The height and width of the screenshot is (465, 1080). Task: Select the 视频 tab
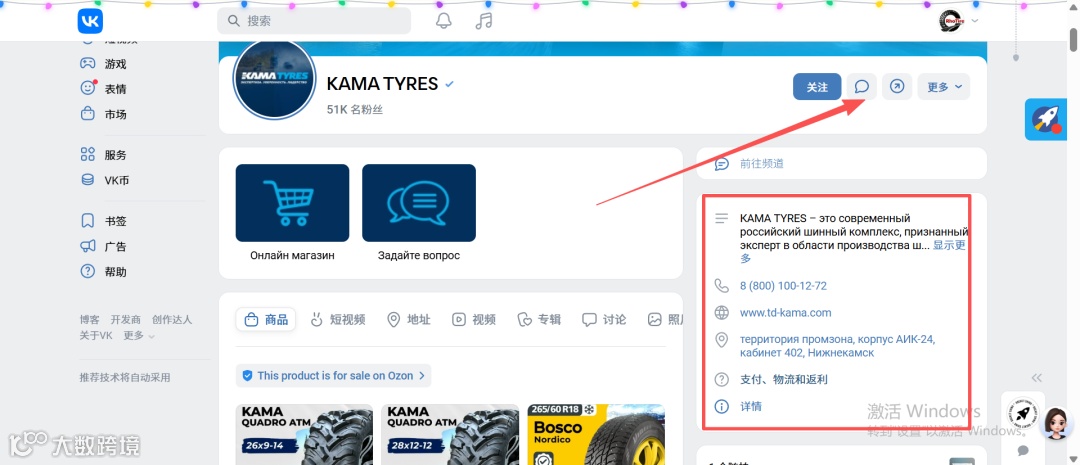coord(474,320)
